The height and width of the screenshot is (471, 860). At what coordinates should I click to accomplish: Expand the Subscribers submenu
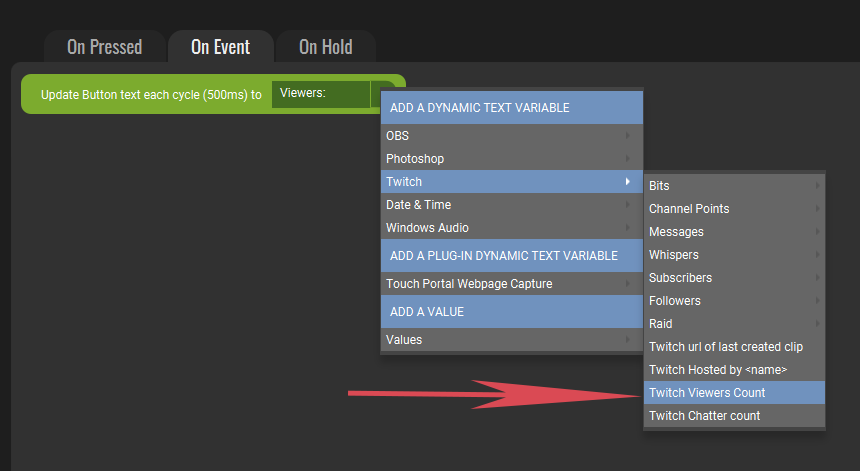734,277
